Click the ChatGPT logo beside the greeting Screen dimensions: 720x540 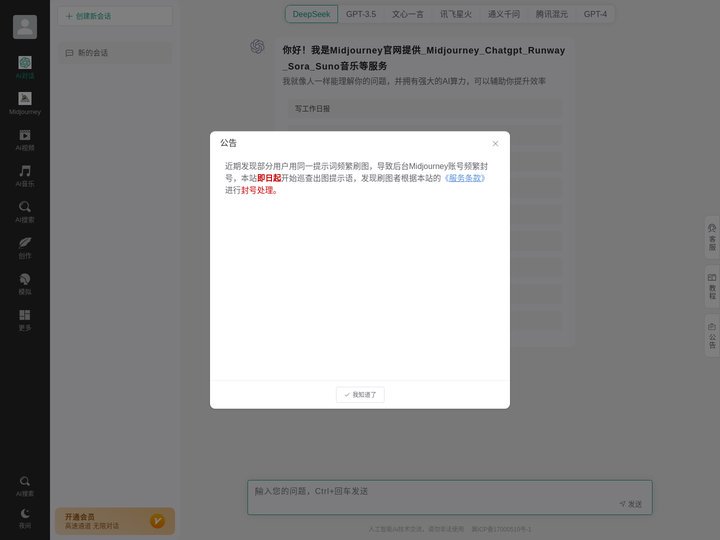click(257, 46)
